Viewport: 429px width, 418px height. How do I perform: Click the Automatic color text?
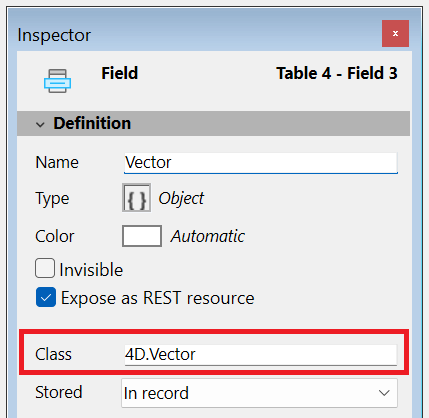tap(208, 236)
